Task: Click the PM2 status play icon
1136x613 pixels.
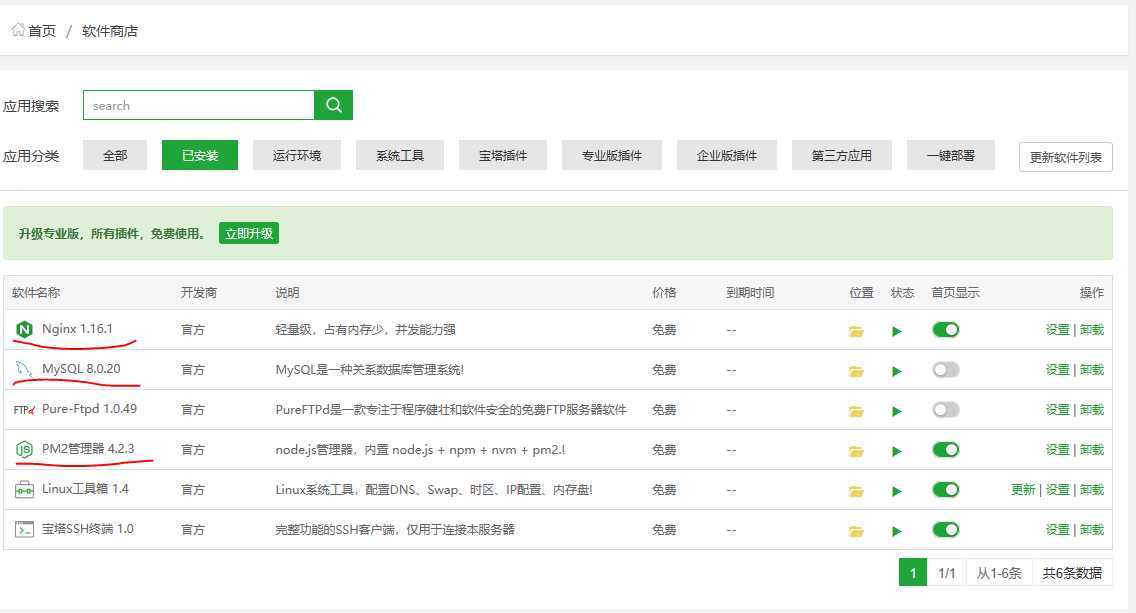Action: click(897, 451)
